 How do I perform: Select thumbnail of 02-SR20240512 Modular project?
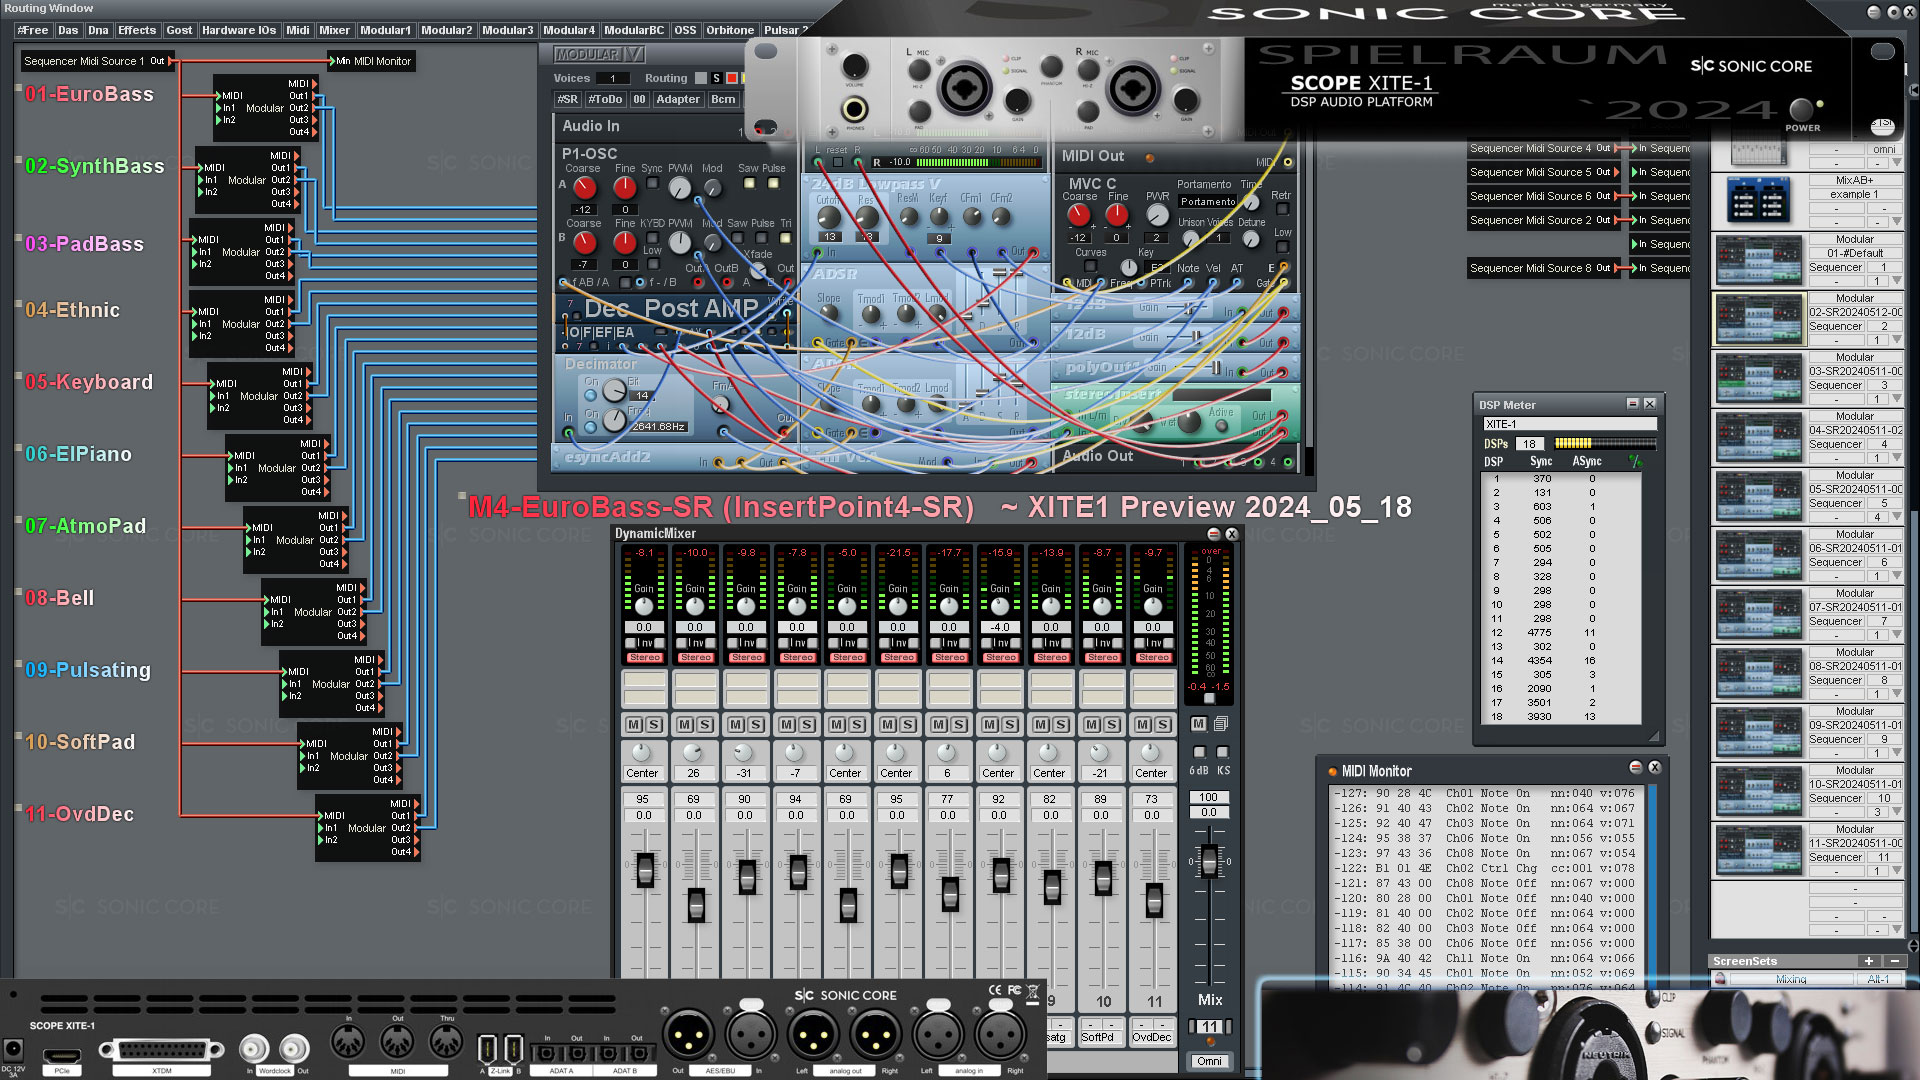point(1759,320)
